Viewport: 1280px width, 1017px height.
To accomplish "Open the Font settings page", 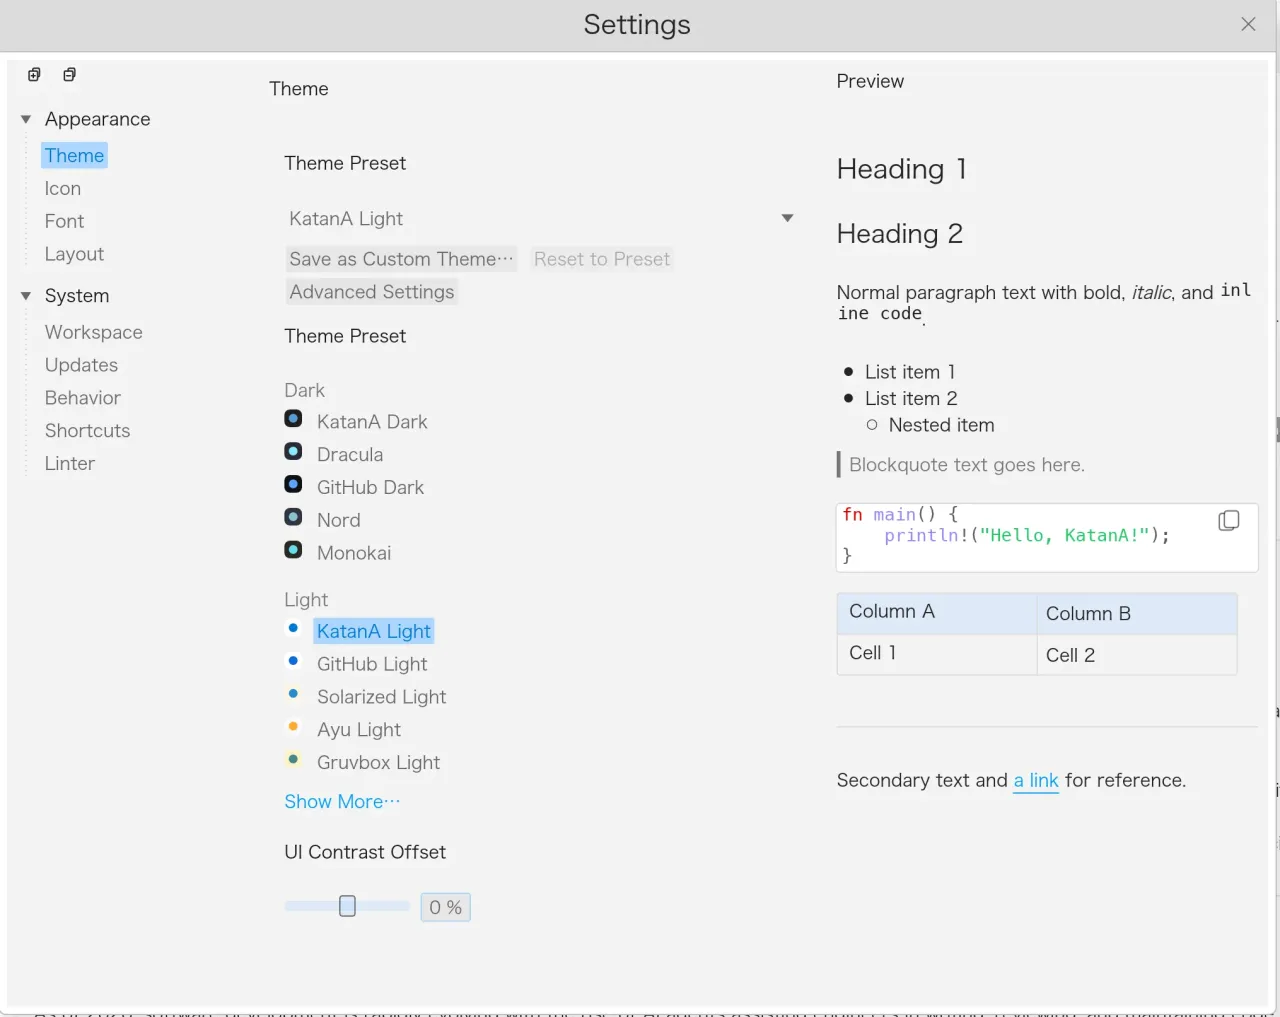I will pyautogui.click(x=64, y=221).
